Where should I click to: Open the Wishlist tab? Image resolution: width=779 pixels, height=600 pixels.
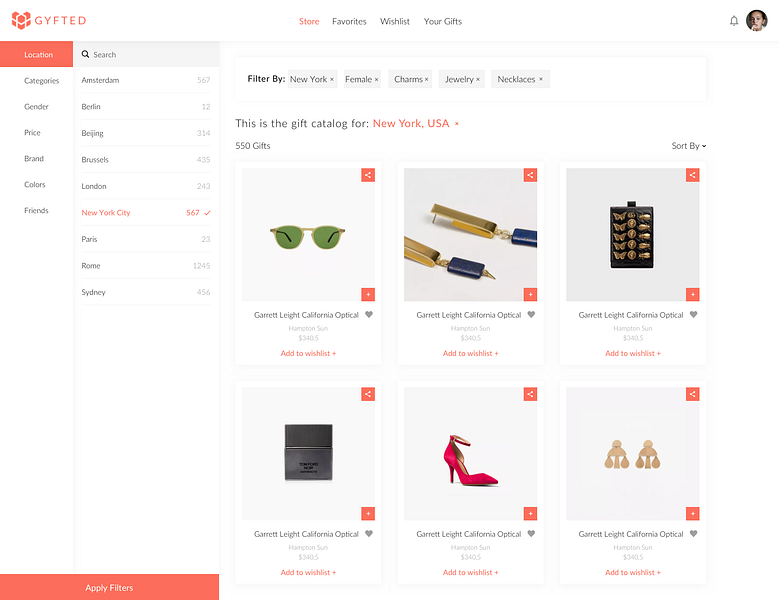click(x=395, y=21)
